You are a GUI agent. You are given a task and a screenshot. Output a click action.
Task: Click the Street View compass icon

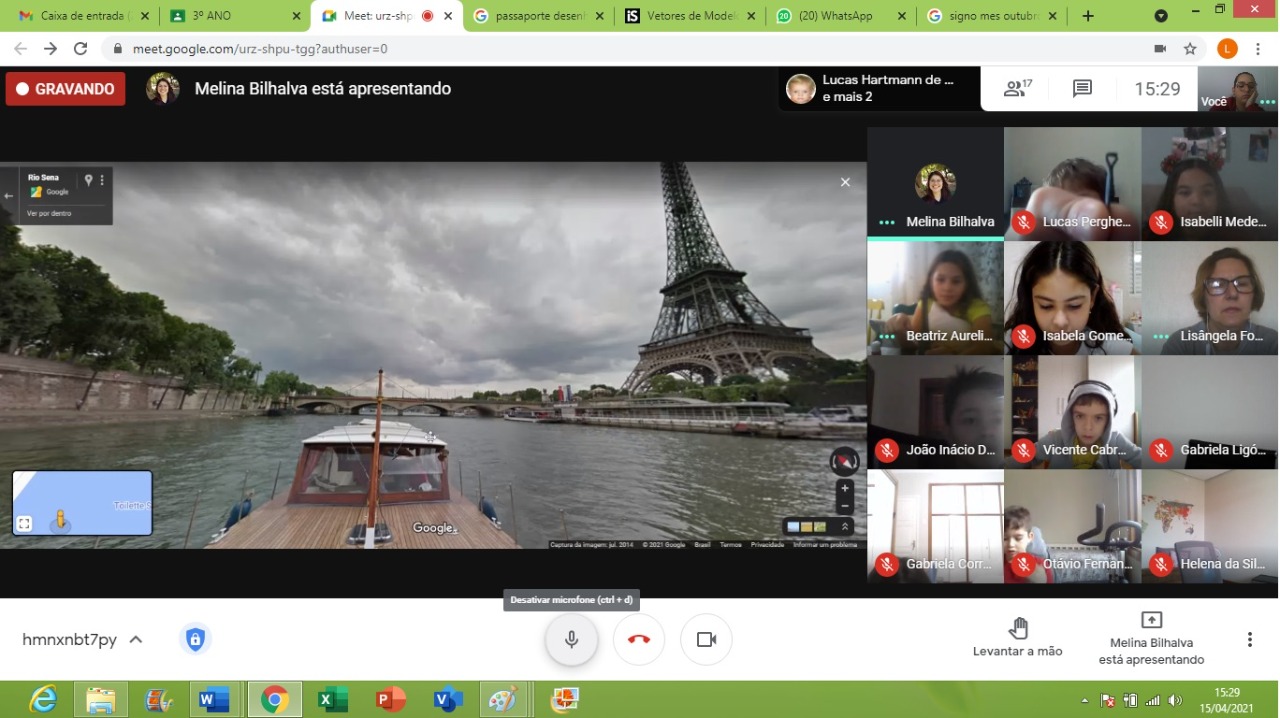pos(845,461)
